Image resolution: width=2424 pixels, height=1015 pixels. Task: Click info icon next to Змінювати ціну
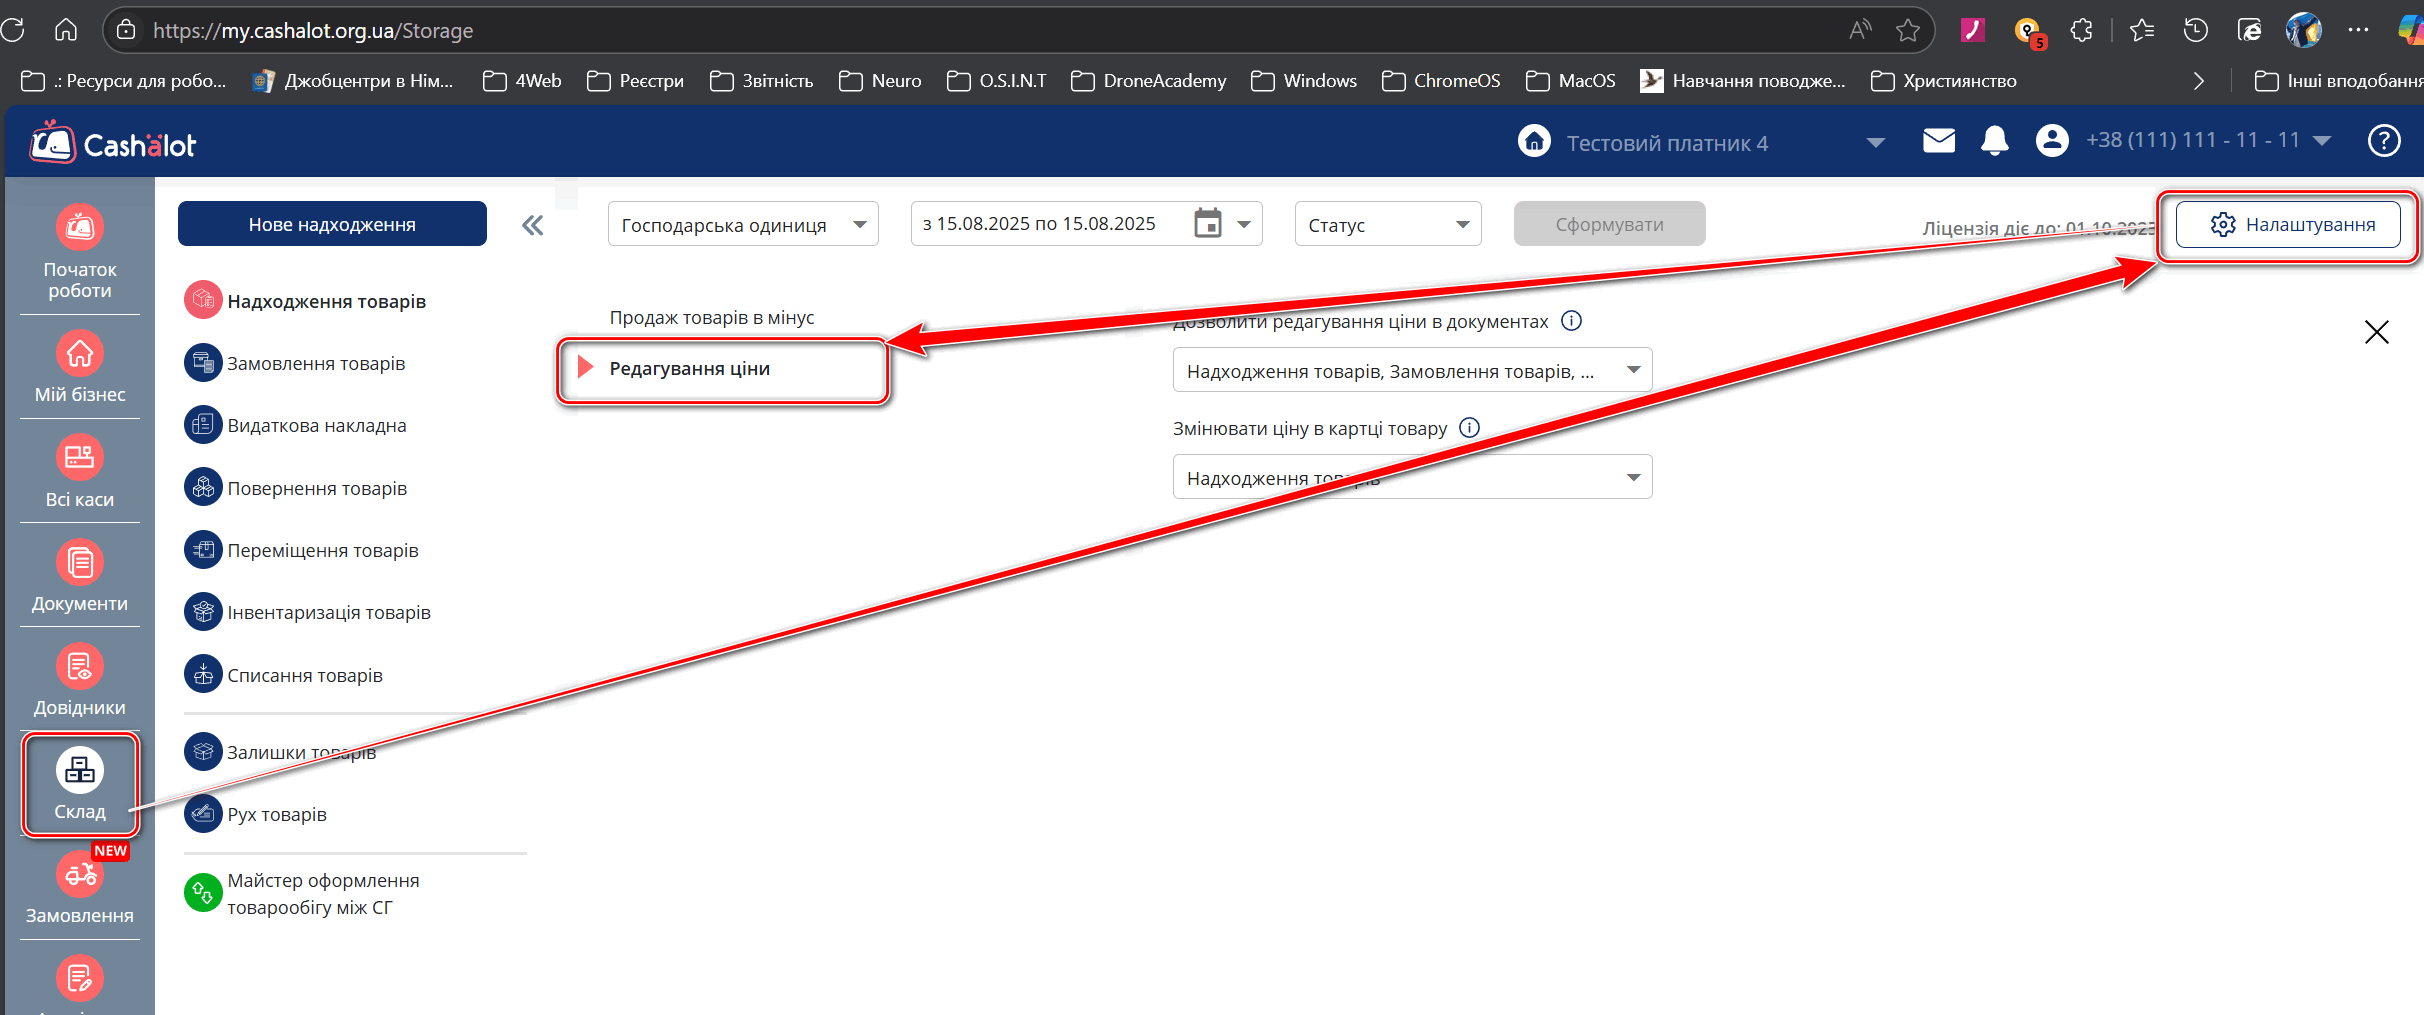pyautogui.click(x=1469, y=428)
